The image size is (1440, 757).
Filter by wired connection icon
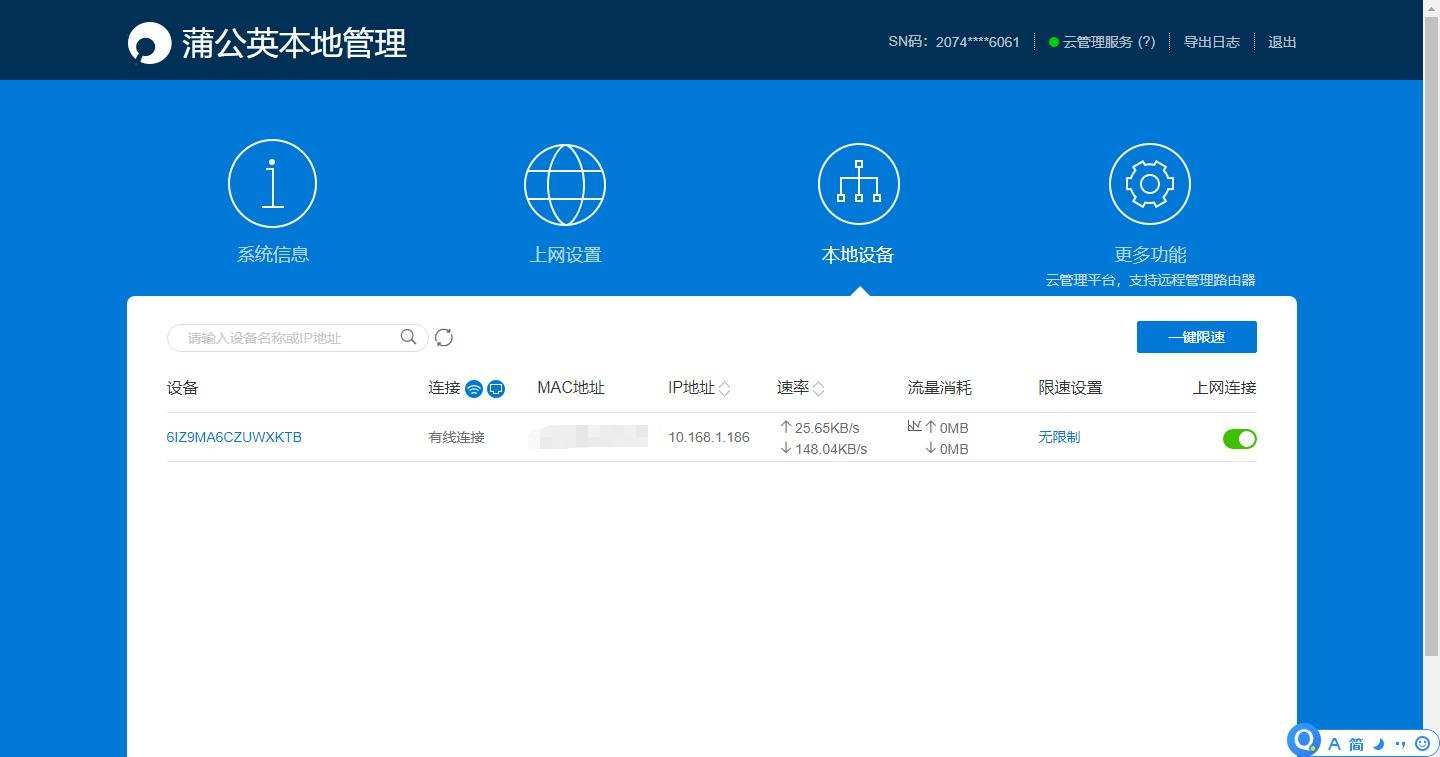click(x=496, y=389)
